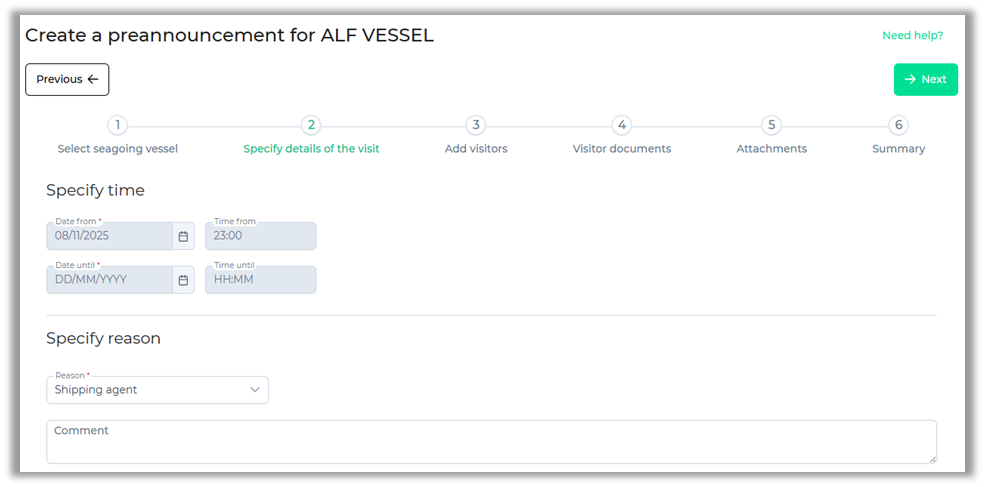985x487 pixels.
Task: Click into the Comment text area
Action: coord(490,442)
